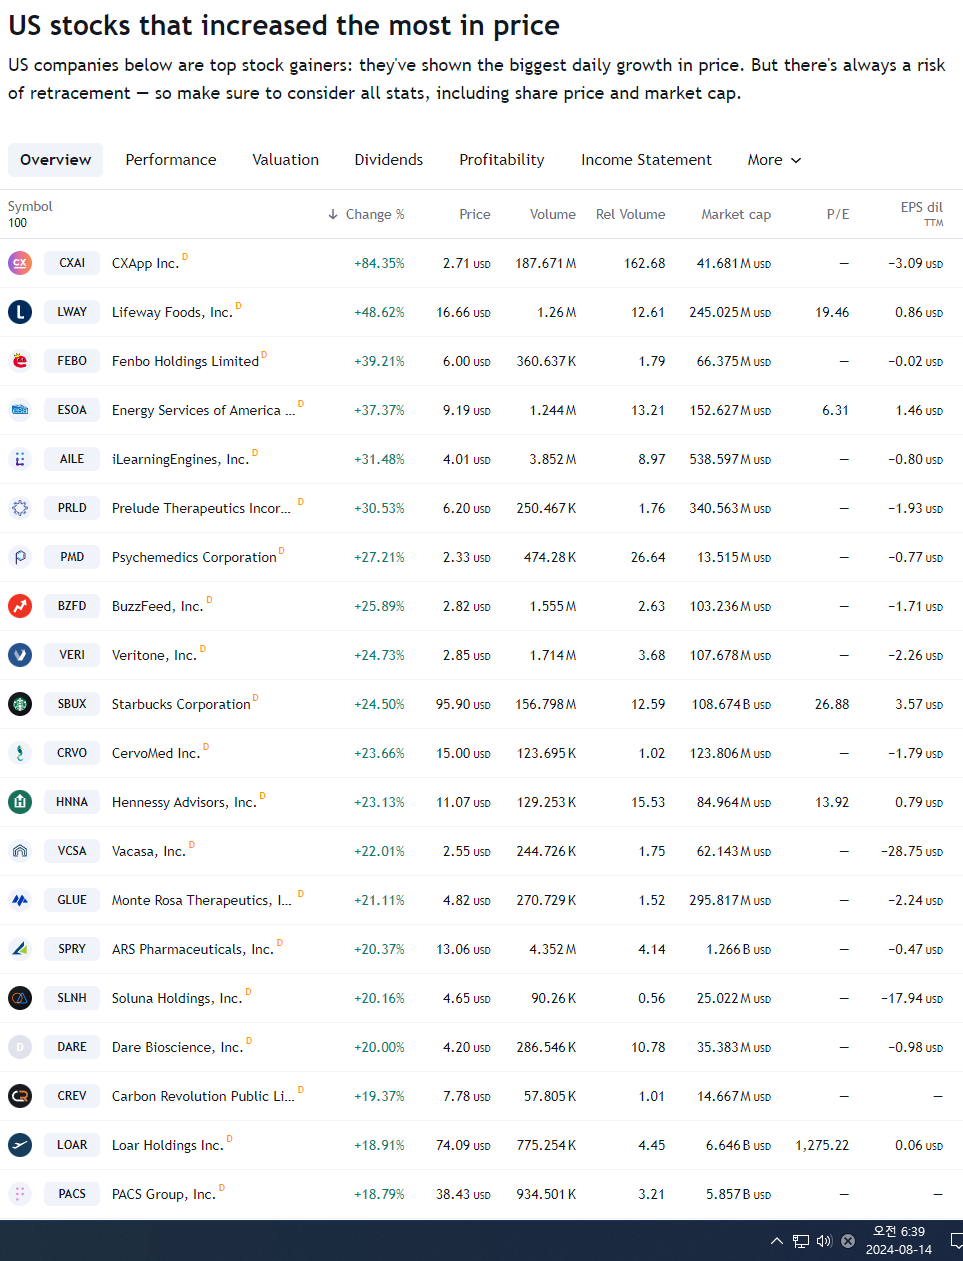The width and height of the screenshot is (963, 1261).
Task: Switch to the Income Statement tab
Action: 647,160
